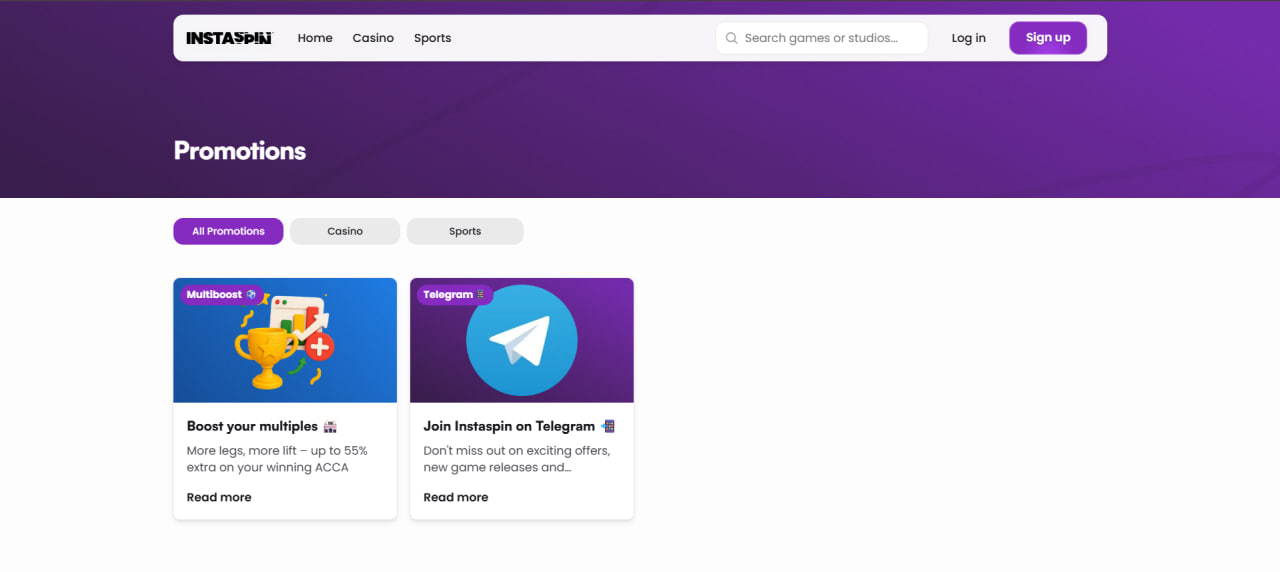Open Read more under the Telegram promotion
This screenshot has height=572, width=1280.
coord(456,497)
